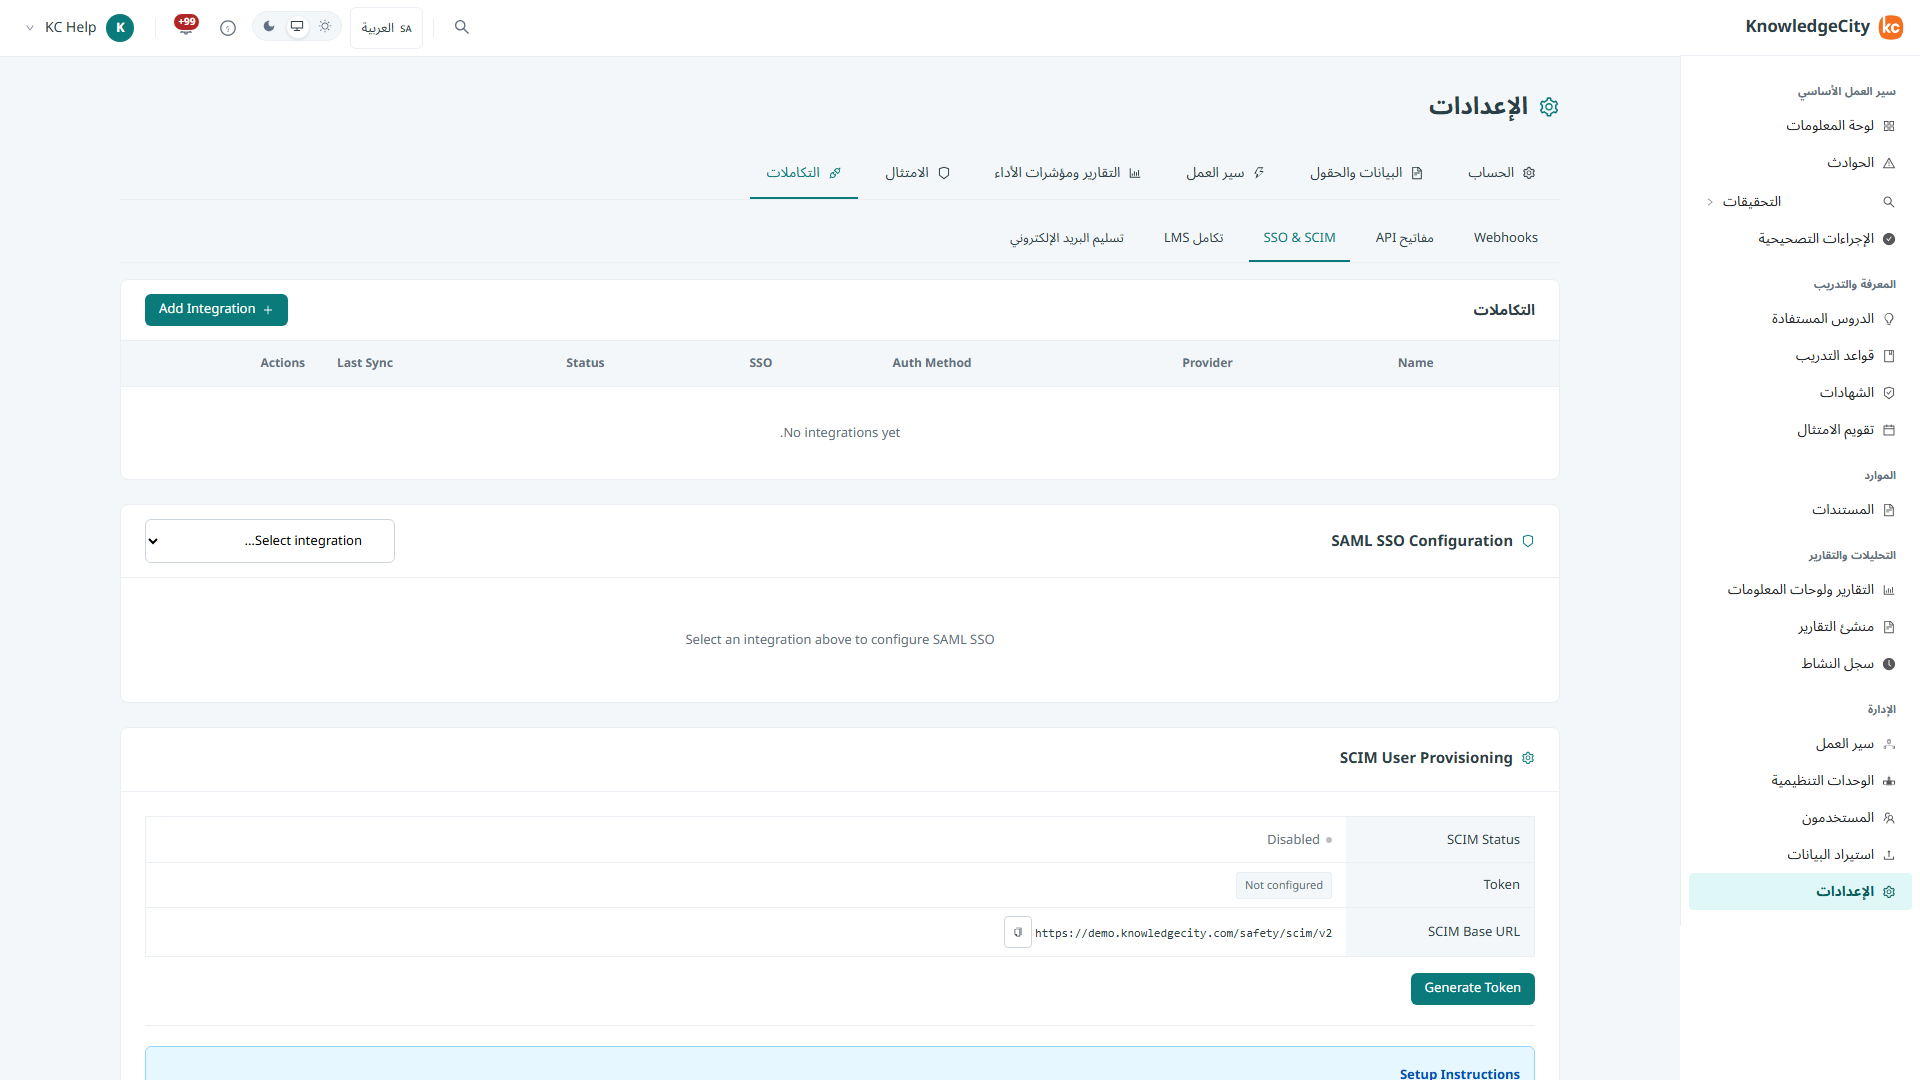Switch to تسليم البريد الإلكتروني sub-tab
This screenshot has height=1080, width=1920.
pos(1066,238)
